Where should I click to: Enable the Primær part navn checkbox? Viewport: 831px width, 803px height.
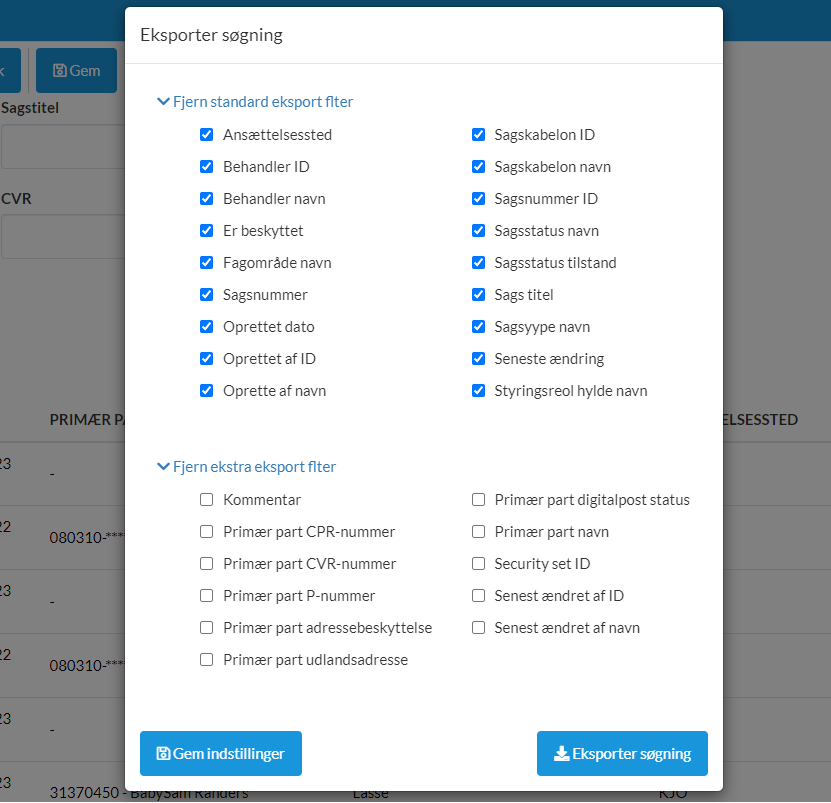(x=478, y=532)
